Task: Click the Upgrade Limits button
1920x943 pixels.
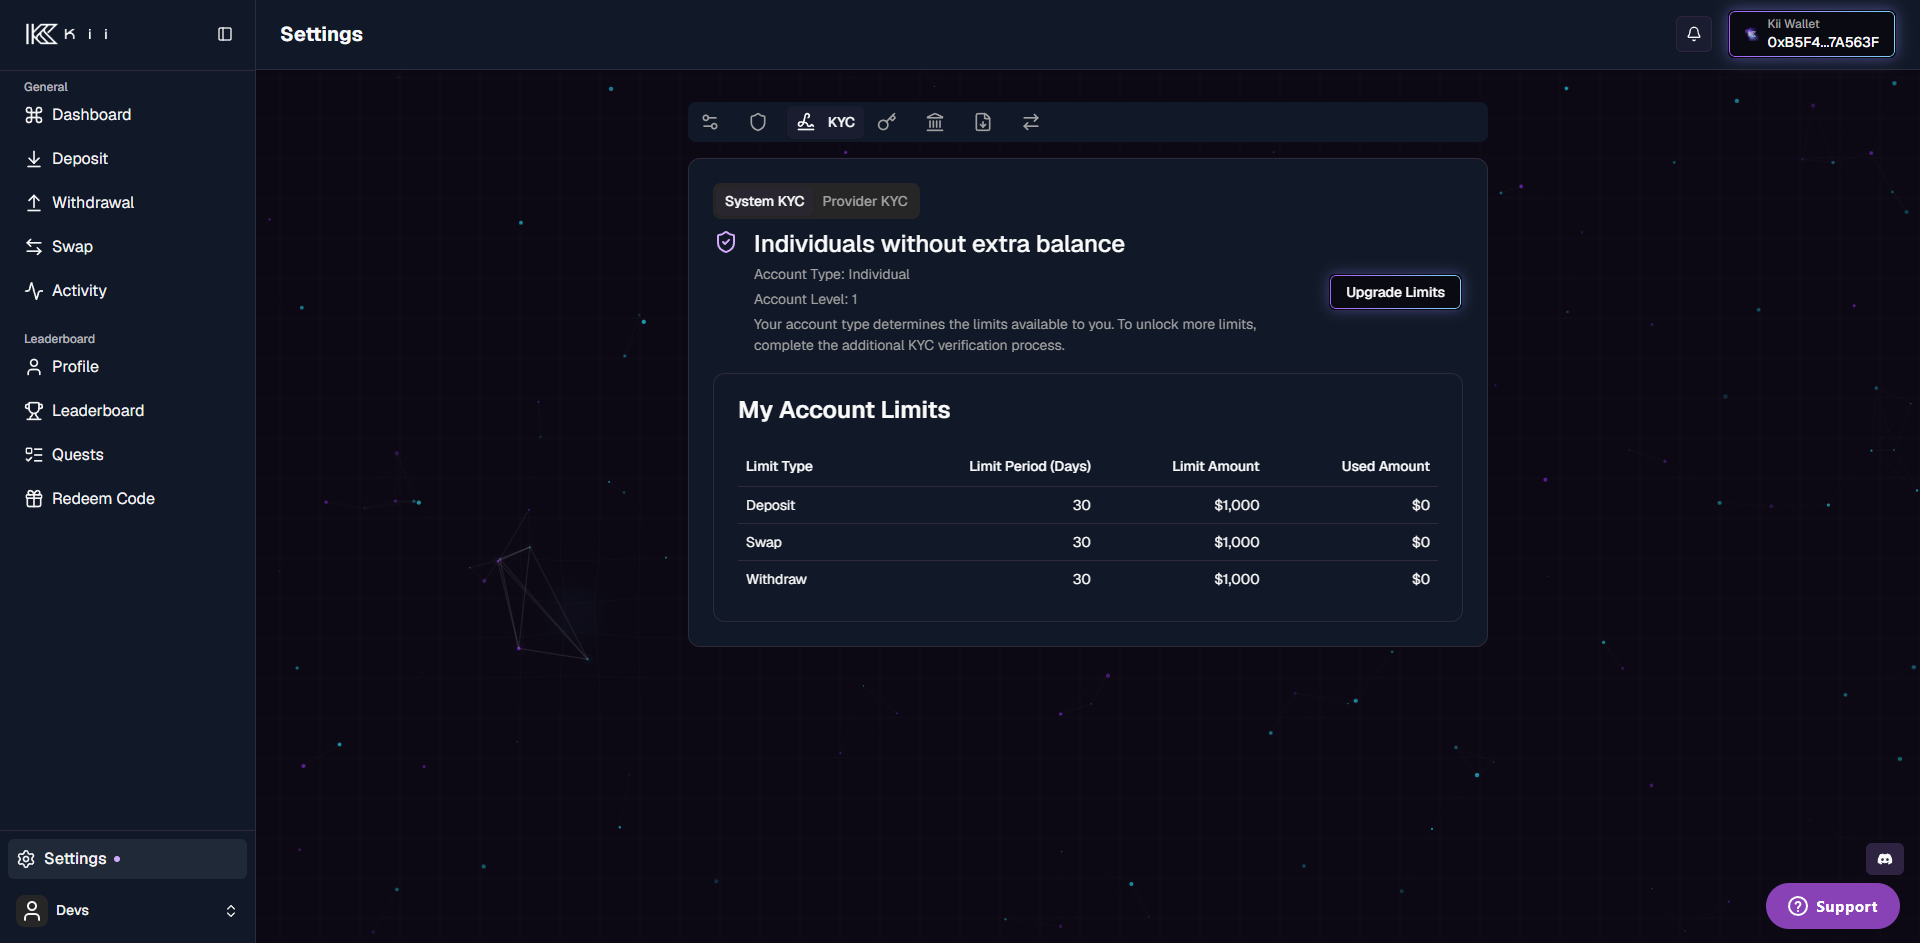Action: click(x=1395, y=292)
